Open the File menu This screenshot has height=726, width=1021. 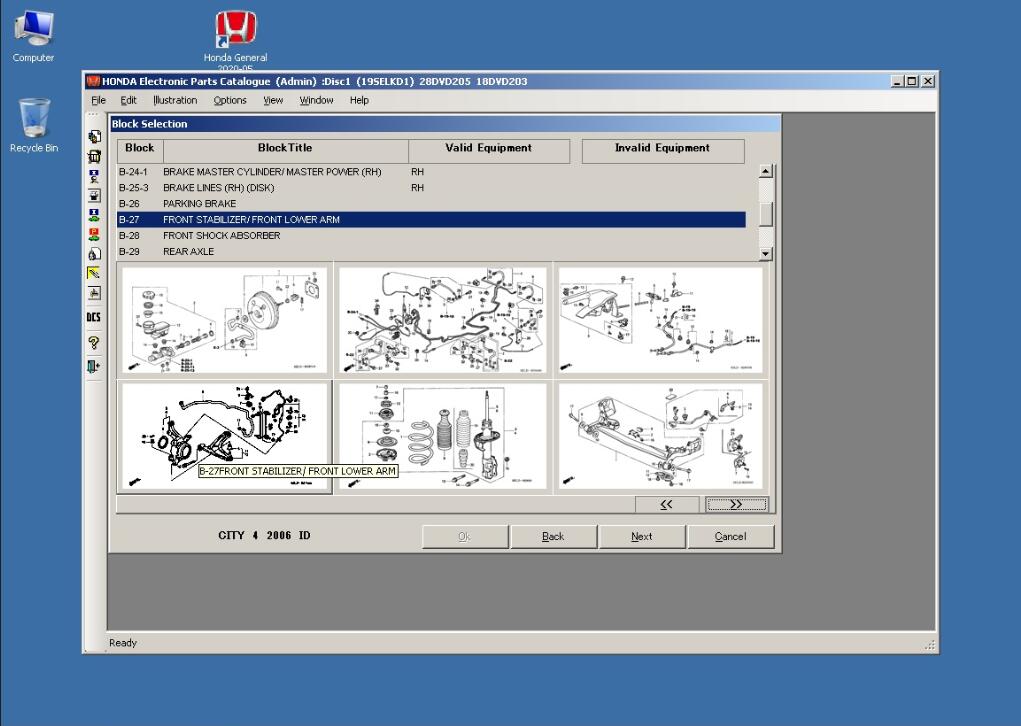pyautogui.click(x=98, y=100)
